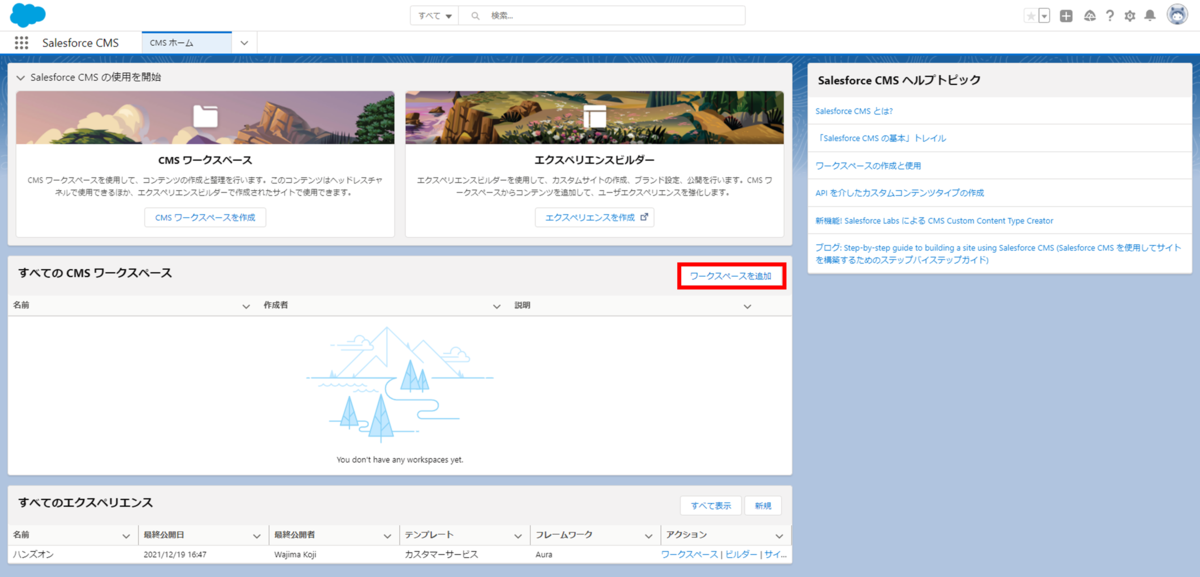Open the CMS Custom Content Type Creator link
This screenshot has width=1200, height=577.
click(934, 220)
